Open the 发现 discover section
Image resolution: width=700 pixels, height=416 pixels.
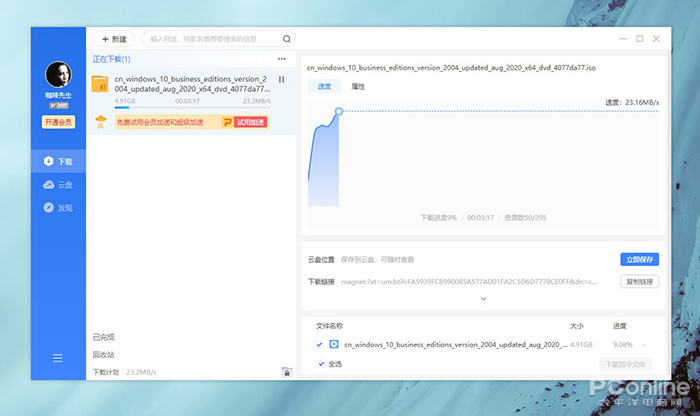pyautogui.click(x=57, y=208)
